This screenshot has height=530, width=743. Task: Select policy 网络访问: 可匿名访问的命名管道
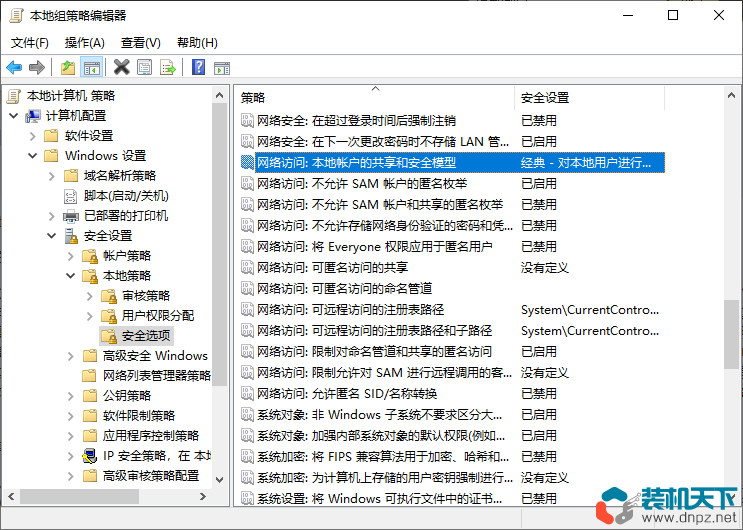point(344,288)
